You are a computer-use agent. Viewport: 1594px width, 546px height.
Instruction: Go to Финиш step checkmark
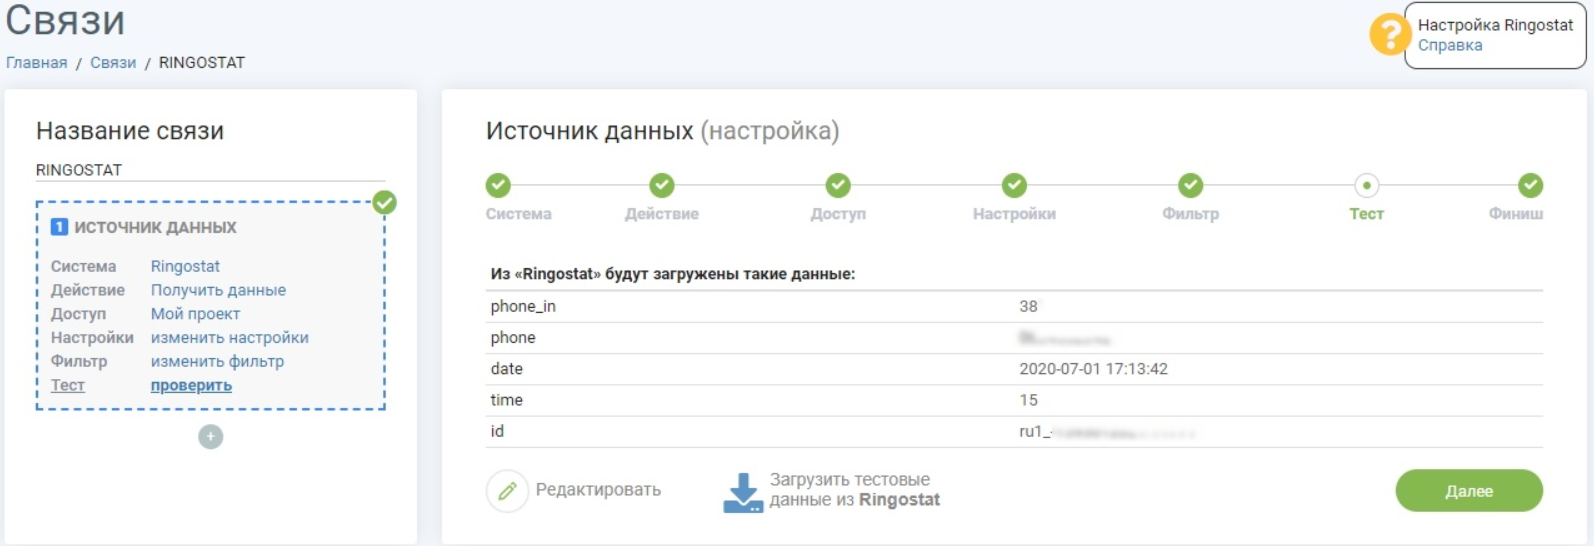point(1530,185)
